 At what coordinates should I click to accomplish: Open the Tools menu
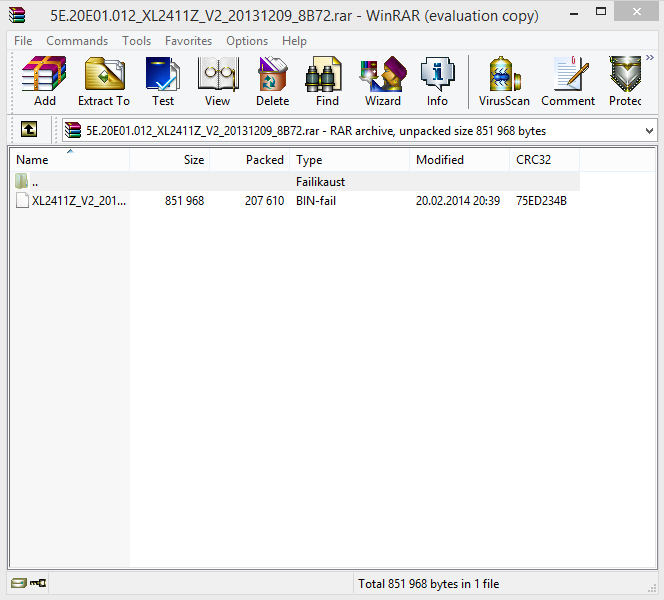tap(136, 41)
